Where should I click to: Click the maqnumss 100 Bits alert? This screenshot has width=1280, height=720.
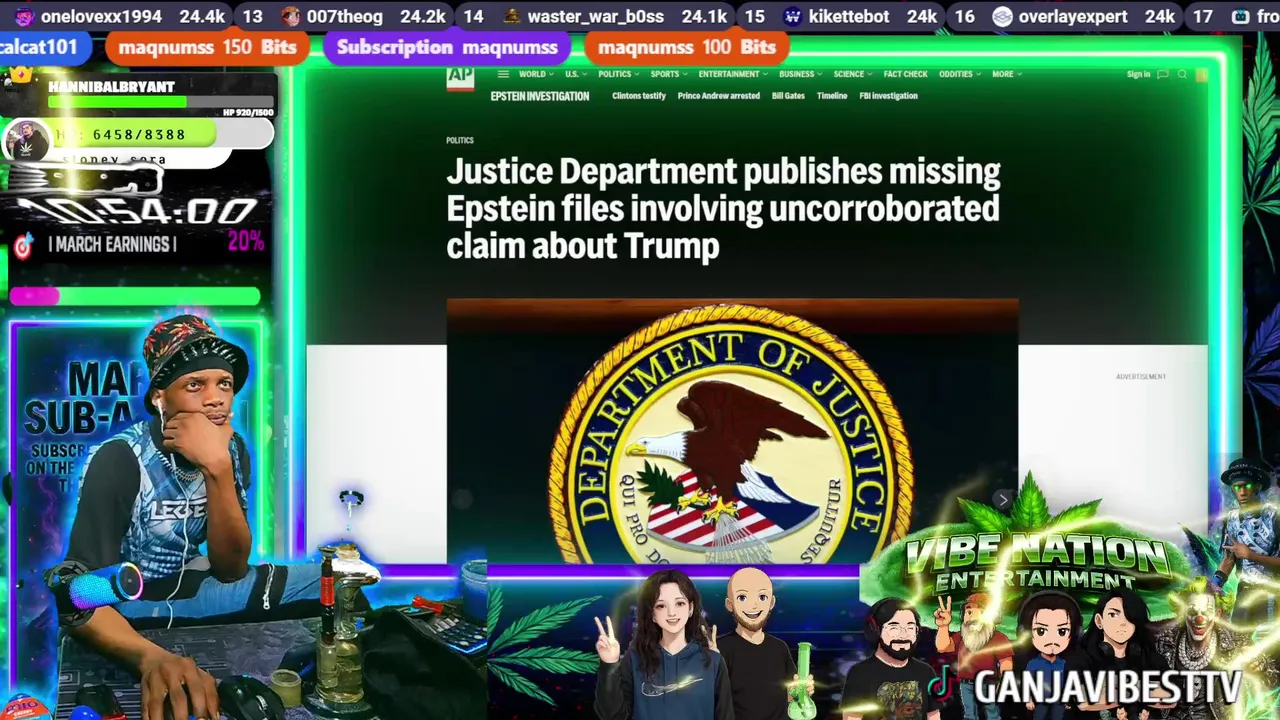[x=687, y=47]
